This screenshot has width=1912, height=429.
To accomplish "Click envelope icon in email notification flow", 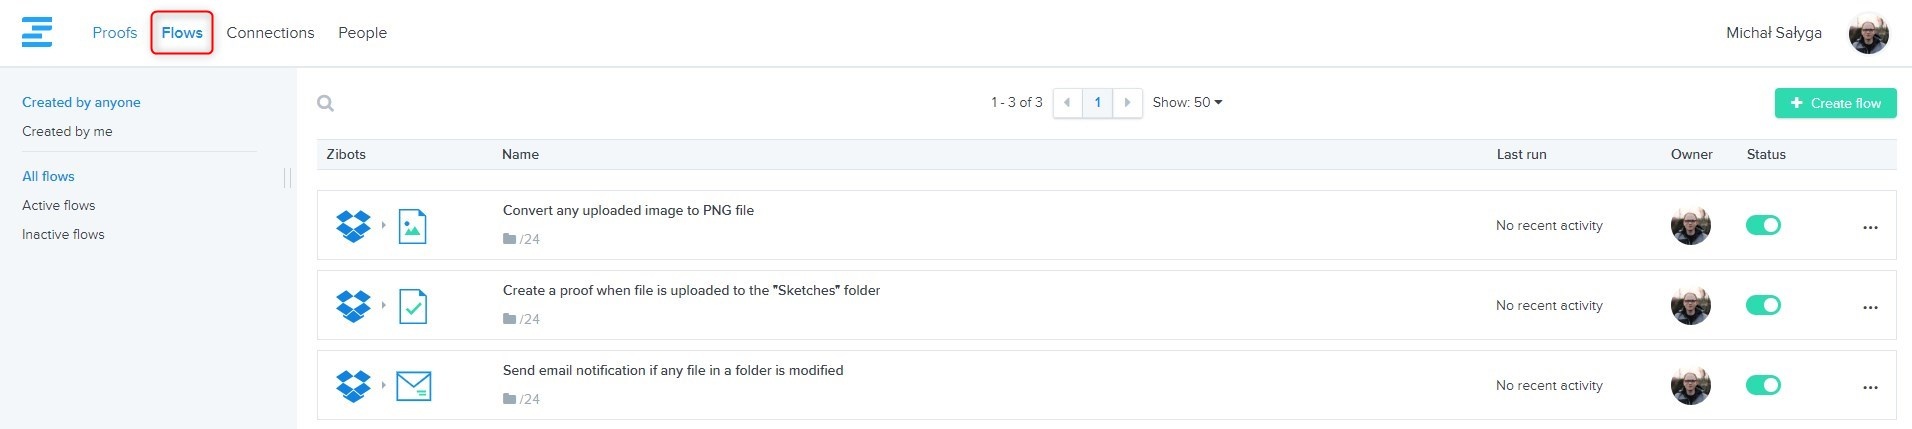I will (413, 386).
